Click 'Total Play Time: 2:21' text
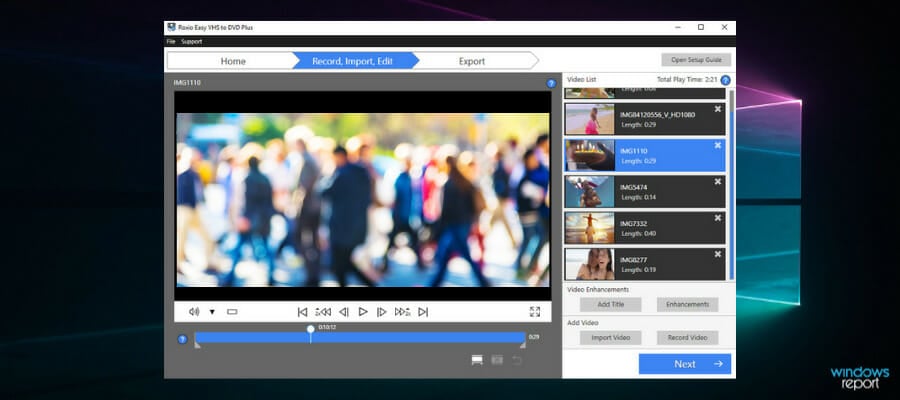Viewport: 900px width, 400px height. tap(687, 80)
